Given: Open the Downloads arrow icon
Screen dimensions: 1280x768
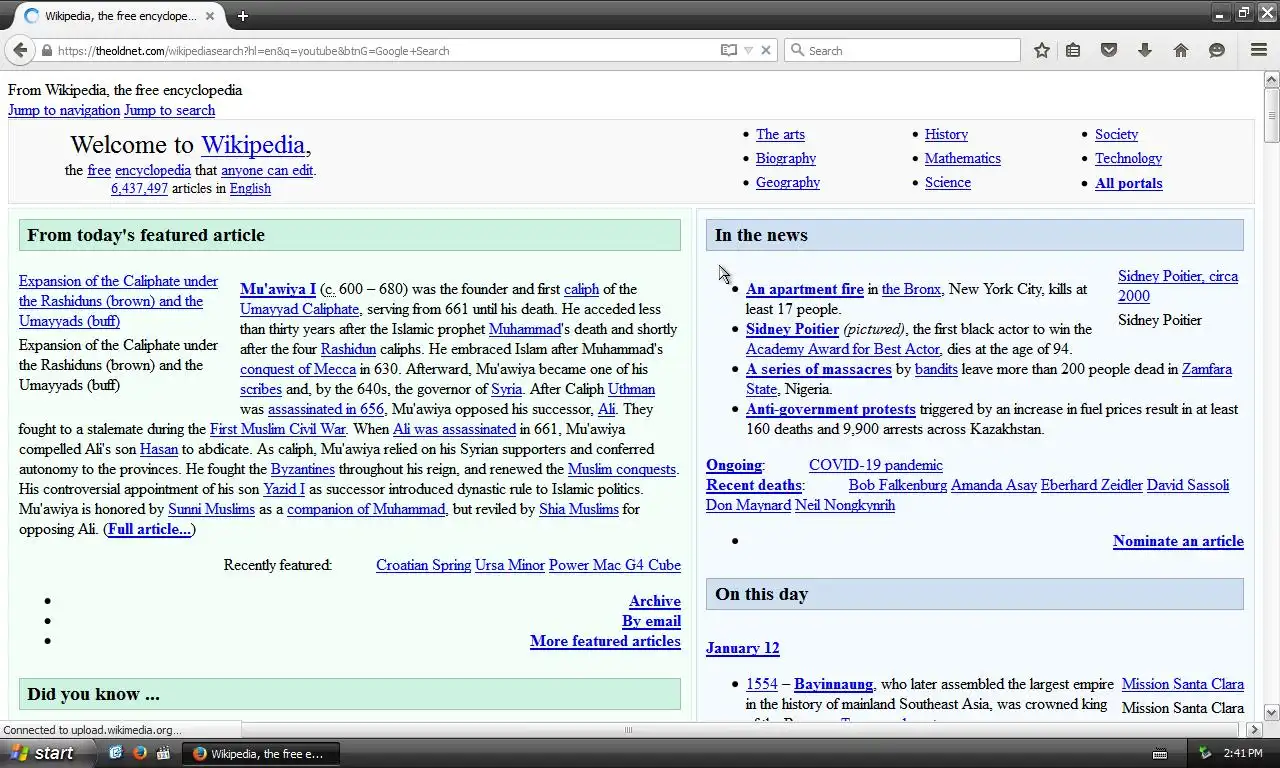Looking at the screenshot, I should point(1145,50).
